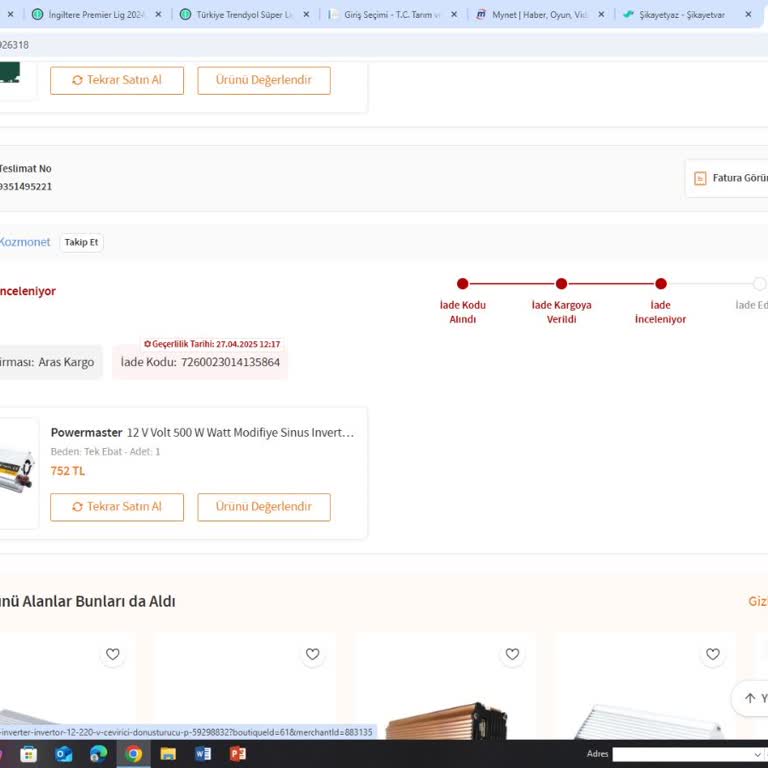Screen dimensions: 768x768
Task: Click the taskbar Adres input field
Action: [683, 754]
